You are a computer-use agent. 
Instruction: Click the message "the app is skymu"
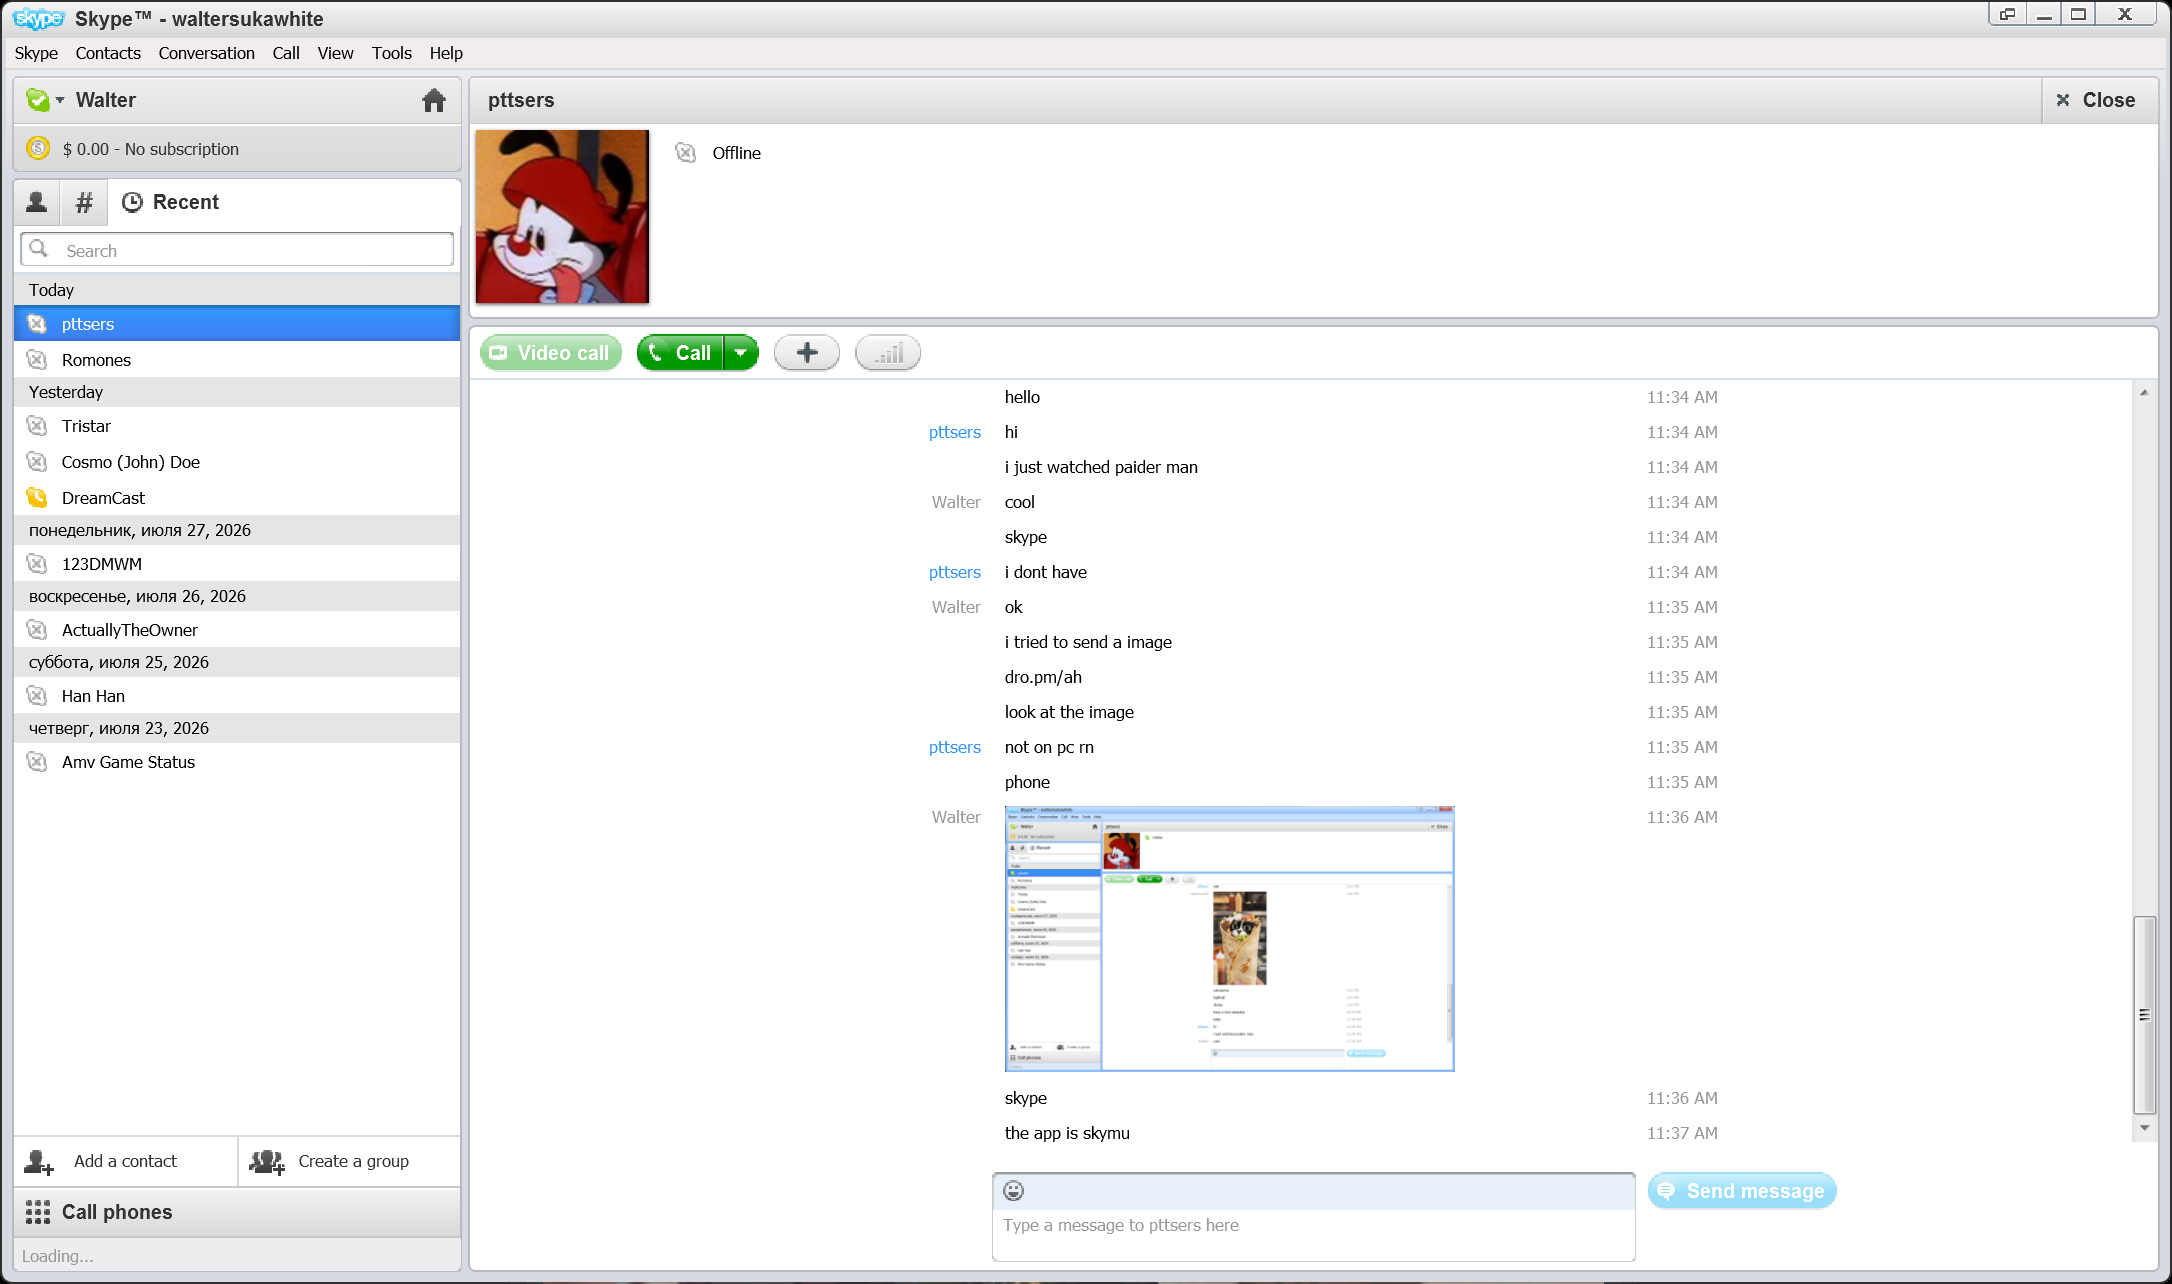click(1067, 1133)
